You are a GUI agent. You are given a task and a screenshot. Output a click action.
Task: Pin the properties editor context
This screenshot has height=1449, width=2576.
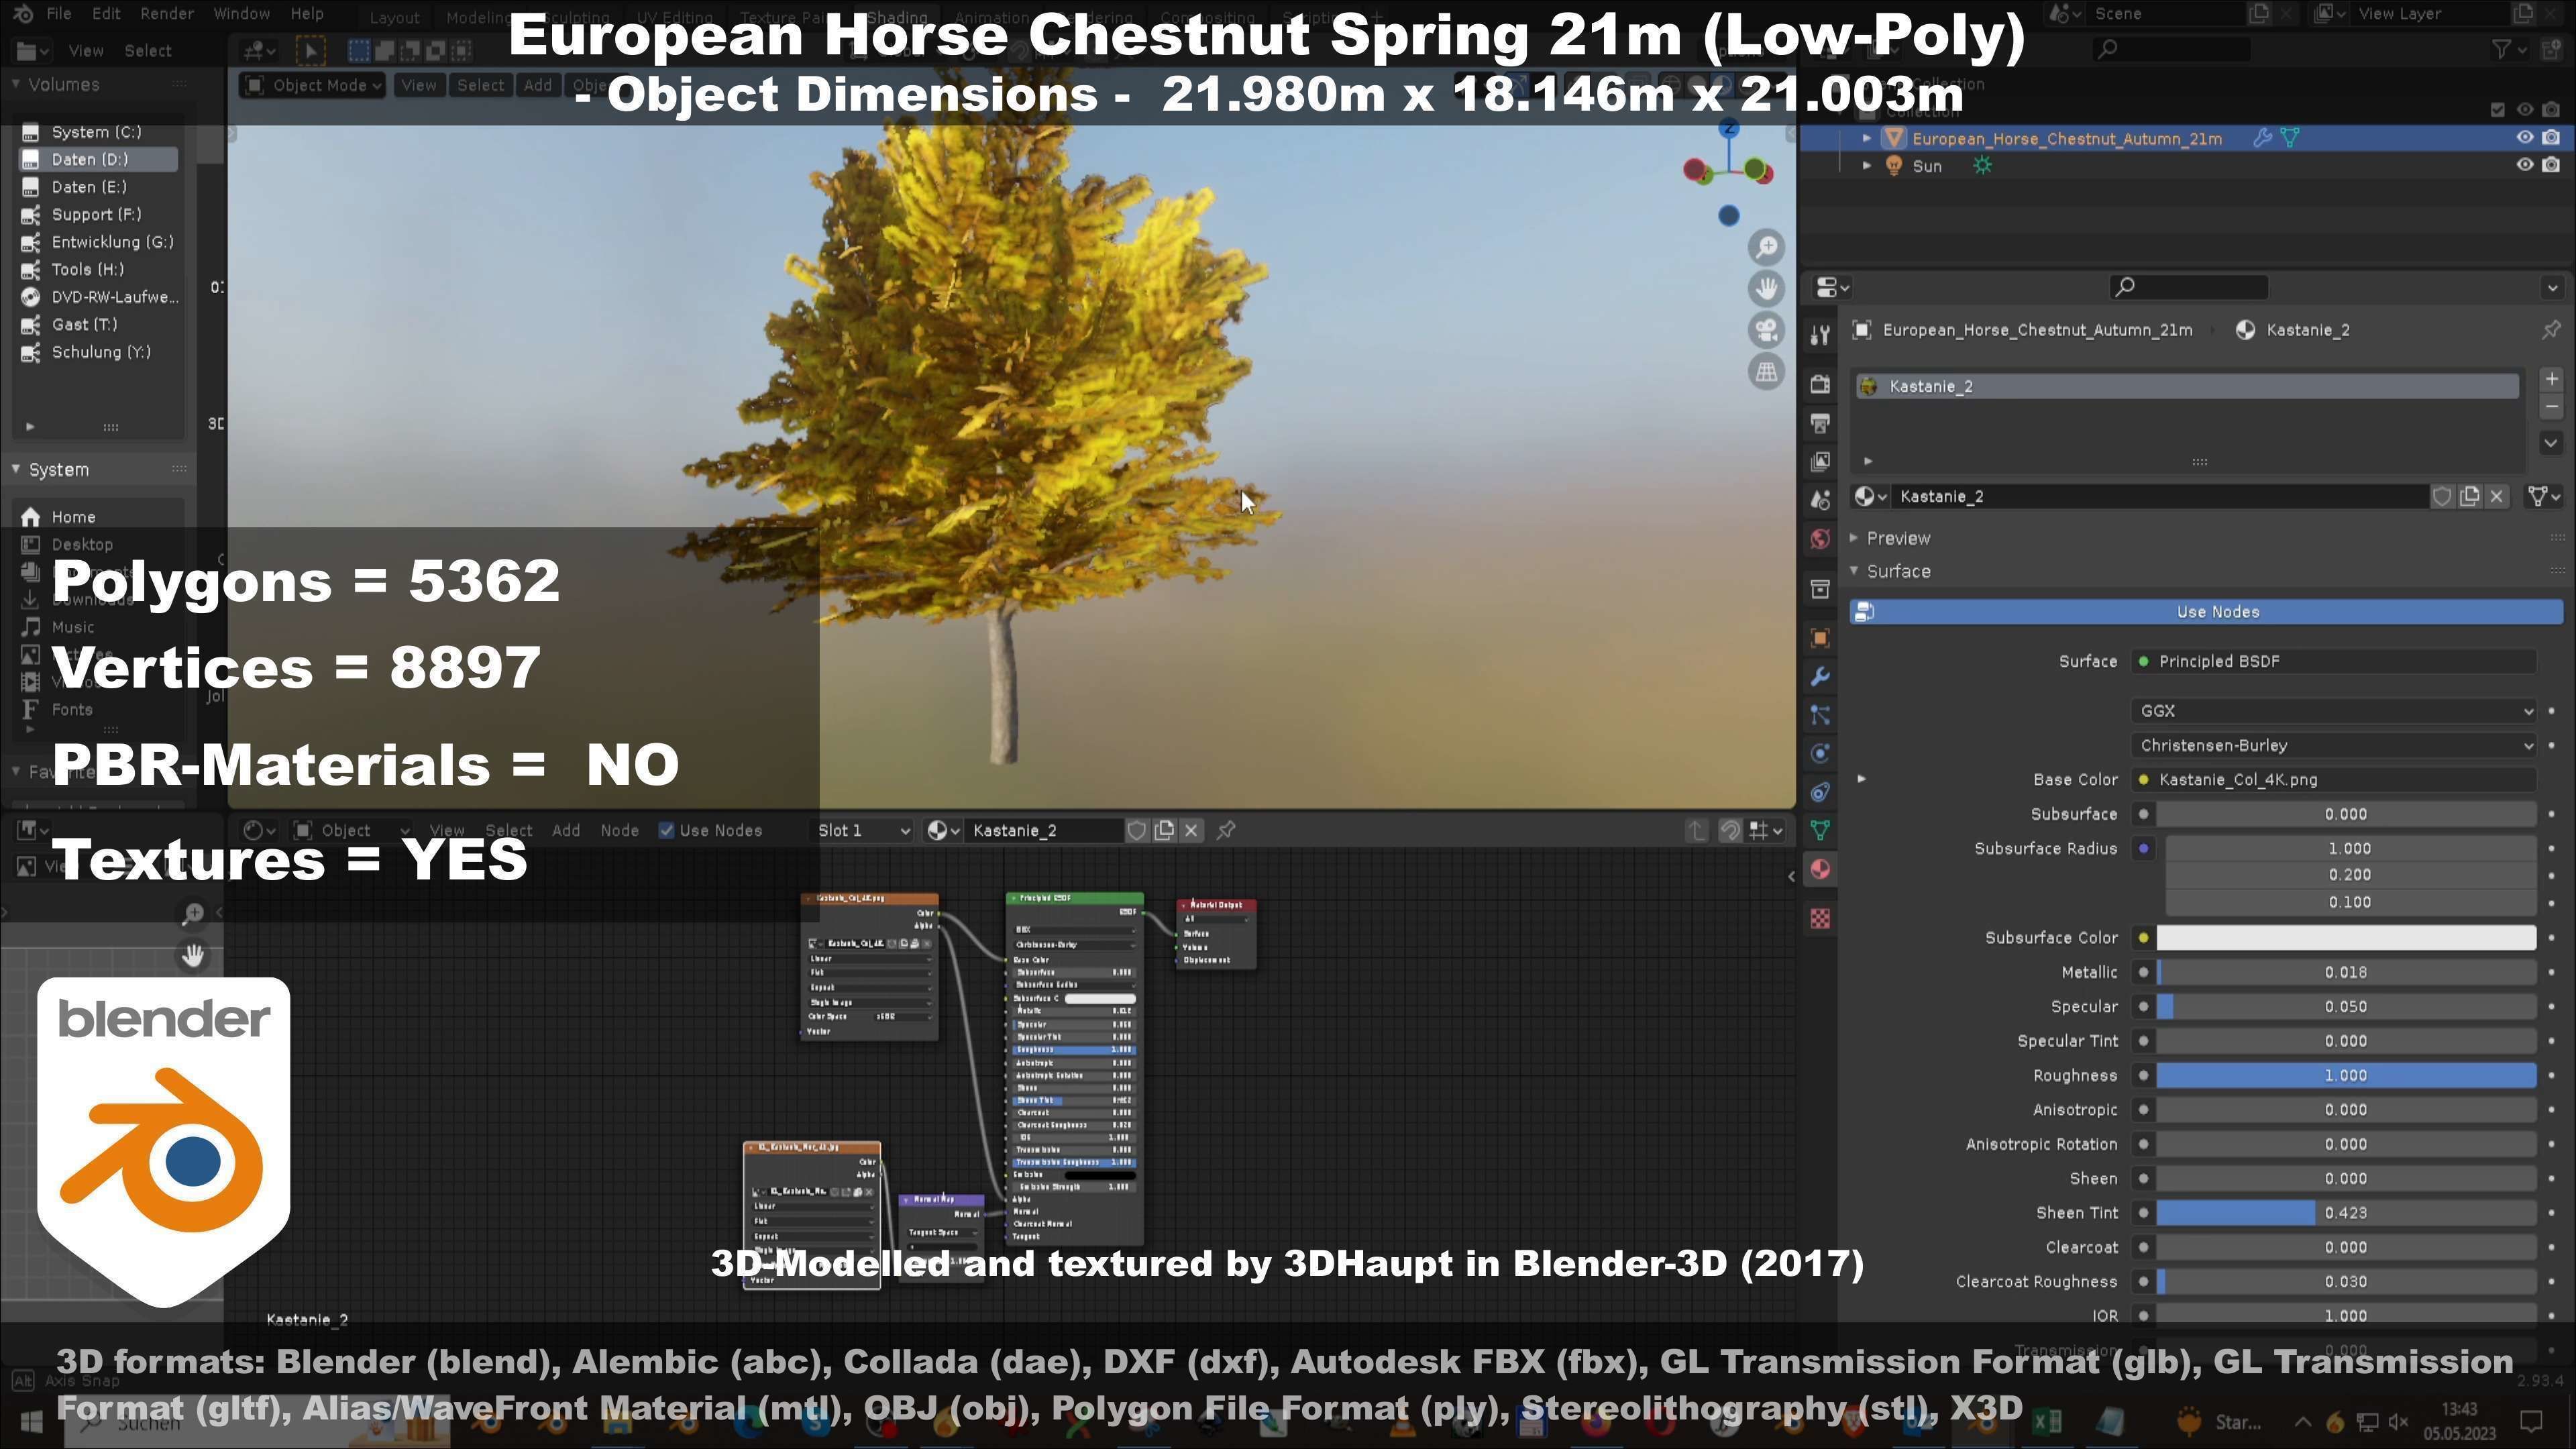pyautogui.click(x=2551, y=329)
